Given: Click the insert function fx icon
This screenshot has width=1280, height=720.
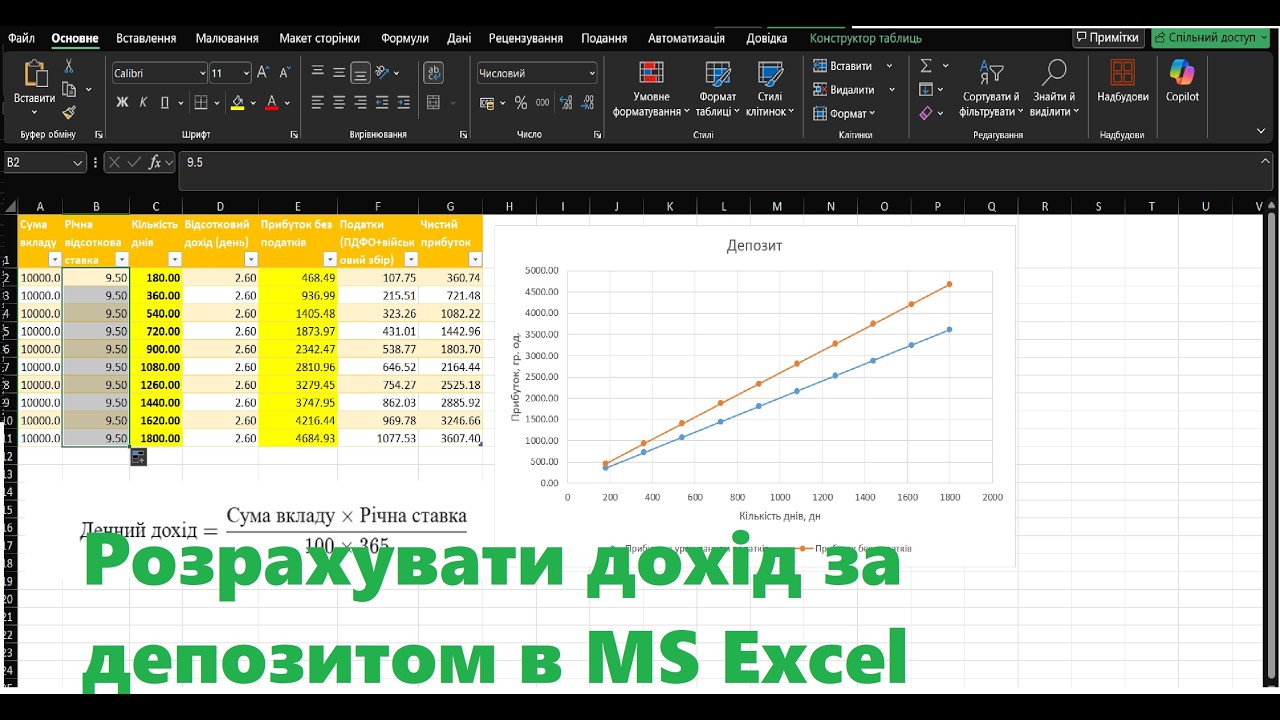Looking at the screenshot, I should point(156,162).
